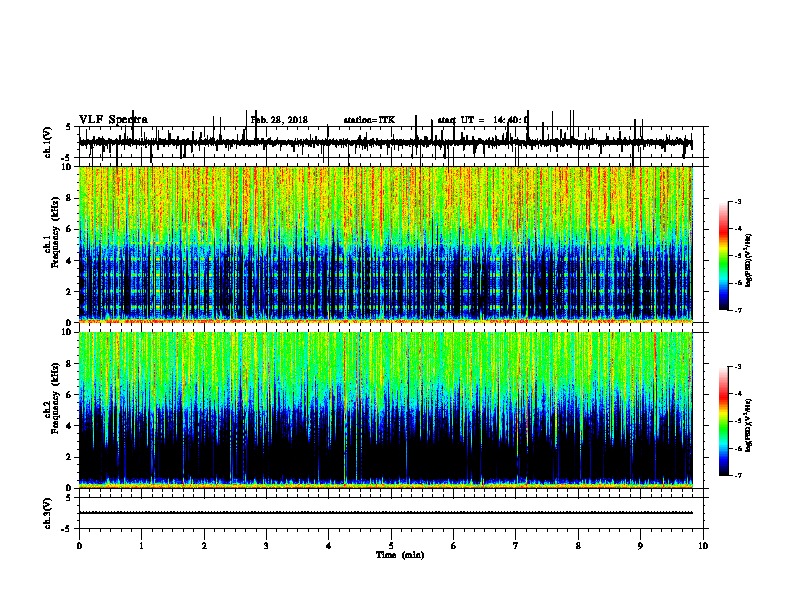Viewport: 792px width, 612px height.
Task: Click time axis tick label "4"
Action: click(329, 546)
